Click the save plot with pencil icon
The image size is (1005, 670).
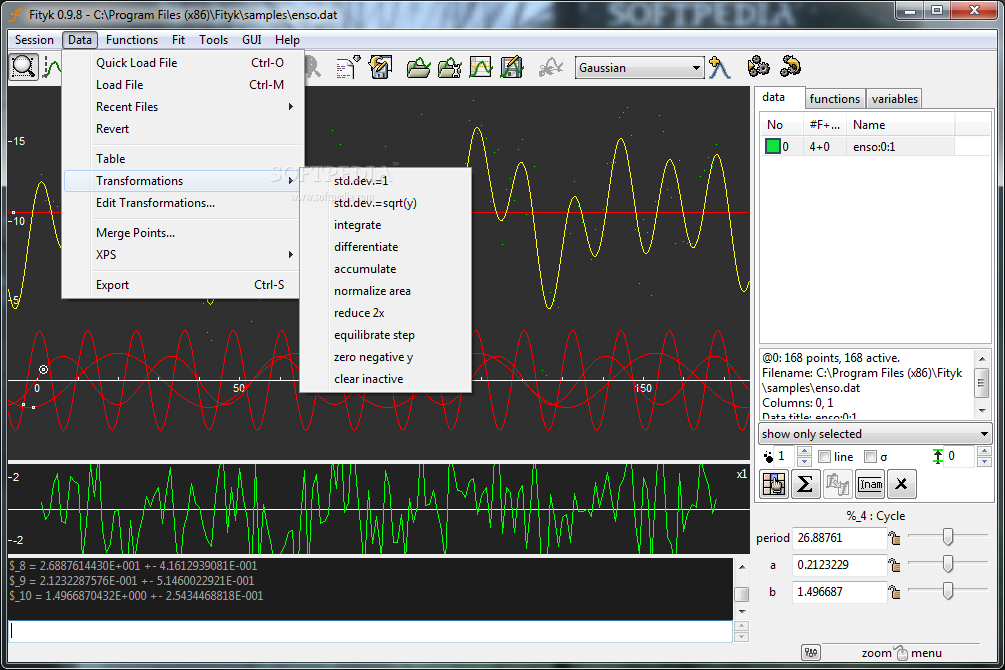[511, 67]
